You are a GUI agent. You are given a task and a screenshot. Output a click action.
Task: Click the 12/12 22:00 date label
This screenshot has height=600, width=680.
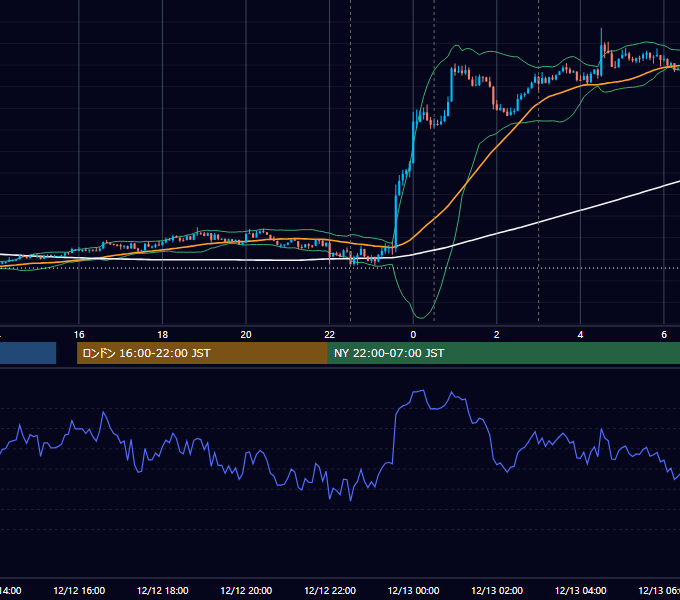330,590
